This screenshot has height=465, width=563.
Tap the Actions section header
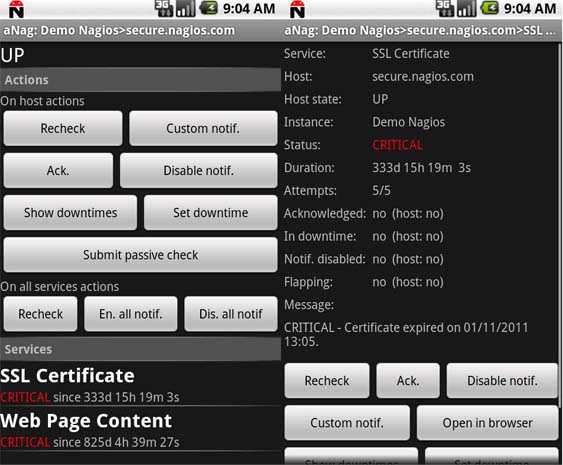coord(140,80)
